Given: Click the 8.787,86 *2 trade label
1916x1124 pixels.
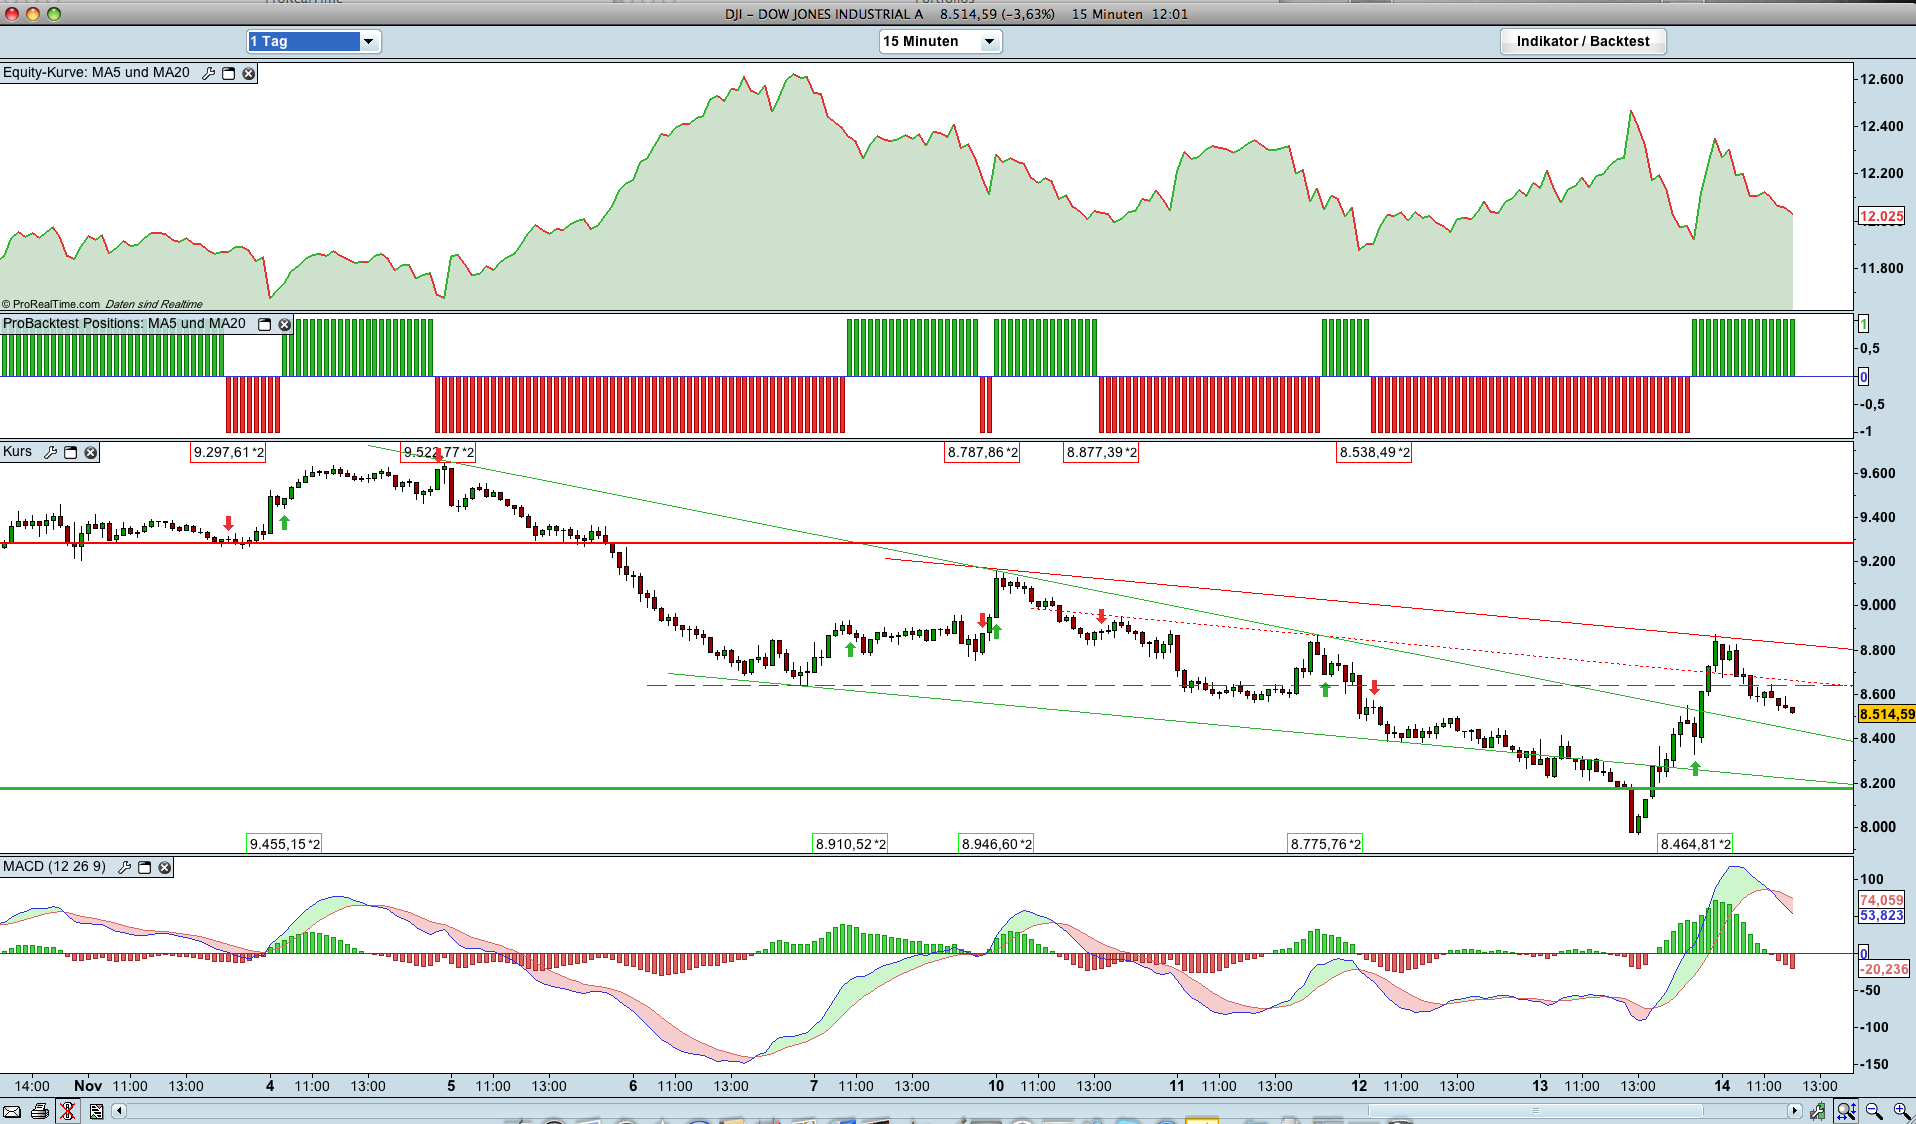Looking at the screenshot, I should (983, 453).
